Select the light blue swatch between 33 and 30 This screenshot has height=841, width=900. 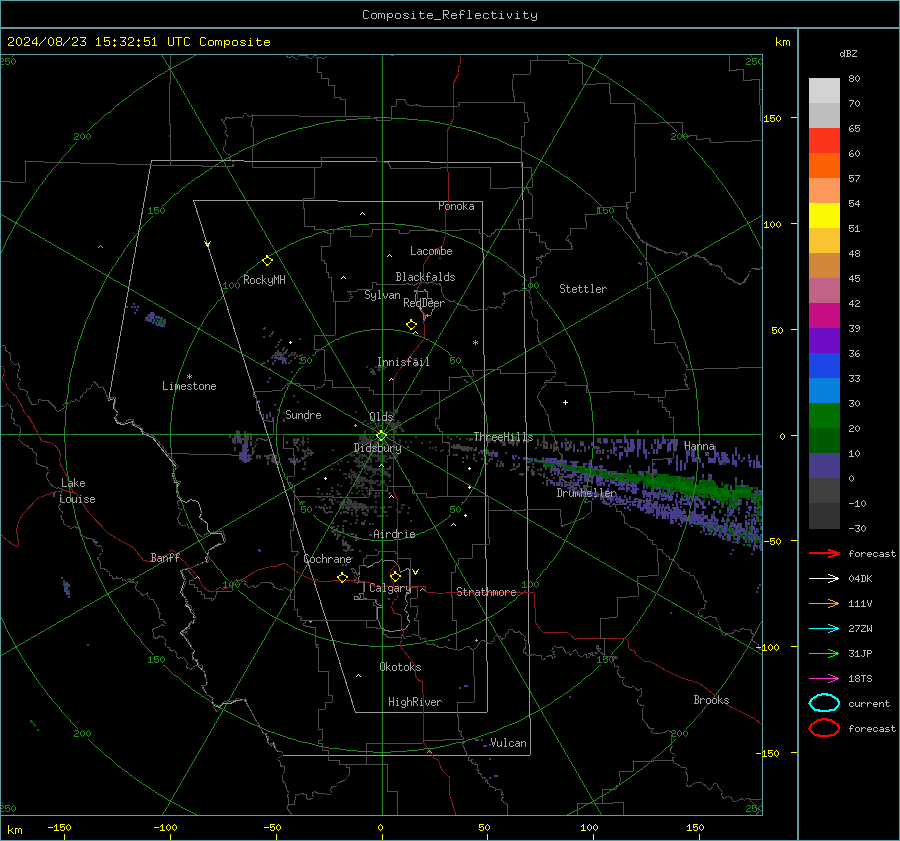(x=824, y=391)
